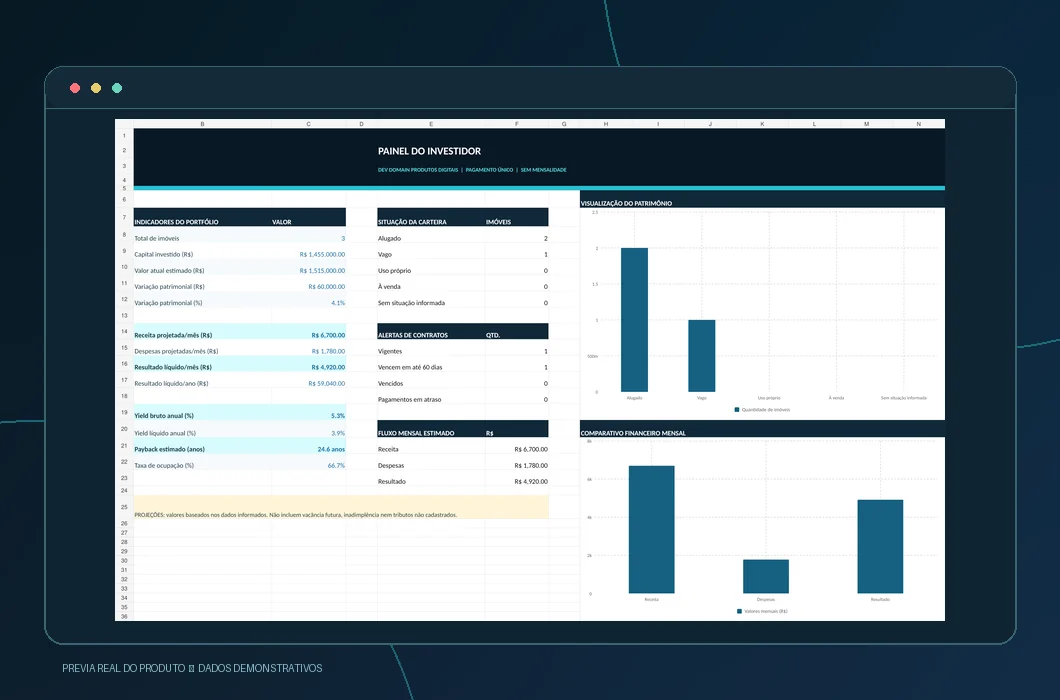Select the Vigentes row label

(x=389, y=351)
